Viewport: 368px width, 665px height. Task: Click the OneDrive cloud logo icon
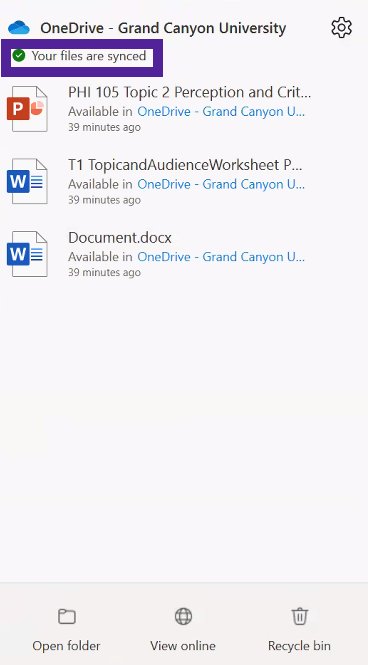pos(19,28)
